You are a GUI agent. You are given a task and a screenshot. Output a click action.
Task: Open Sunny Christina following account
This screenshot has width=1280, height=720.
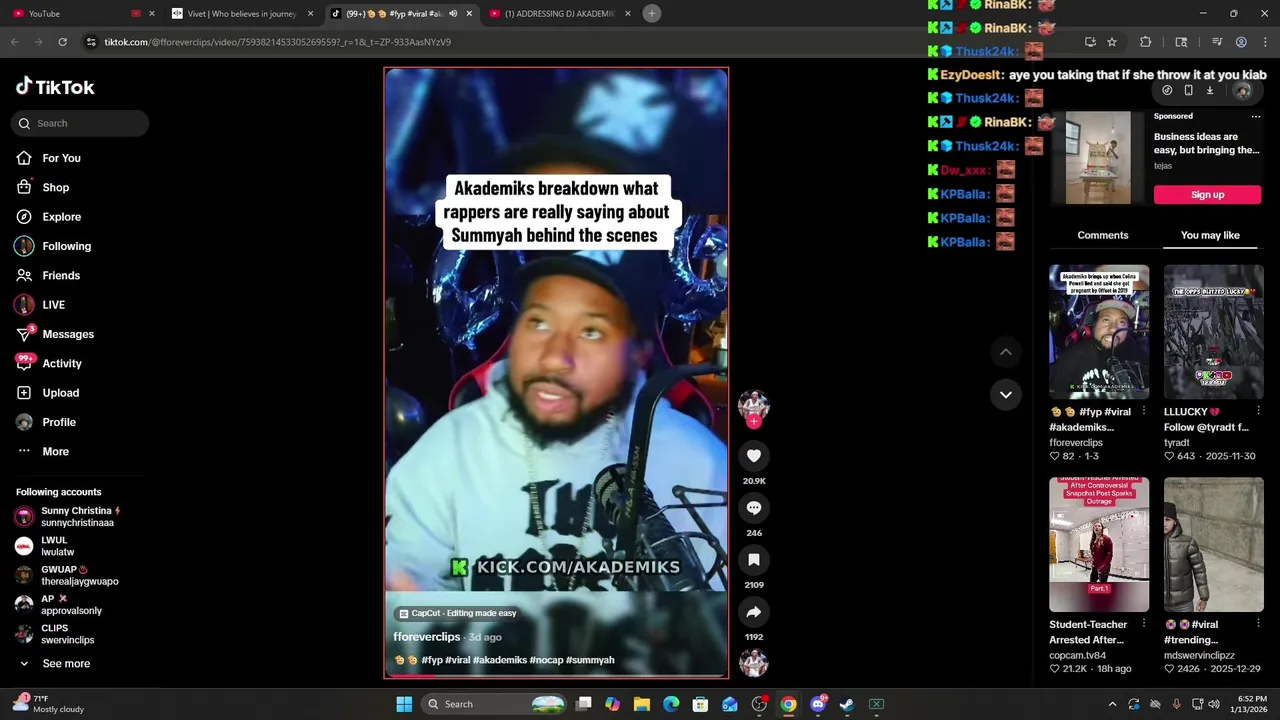(x=70, y=516)
